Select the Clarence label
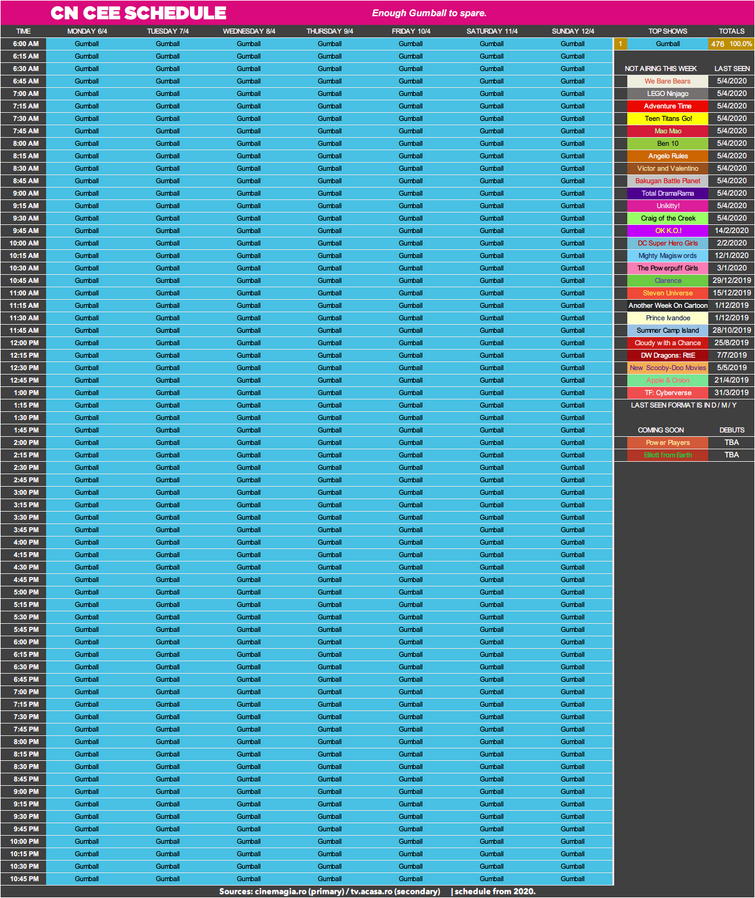Viewport: 755px width, 898px height. tap(668, 281)
